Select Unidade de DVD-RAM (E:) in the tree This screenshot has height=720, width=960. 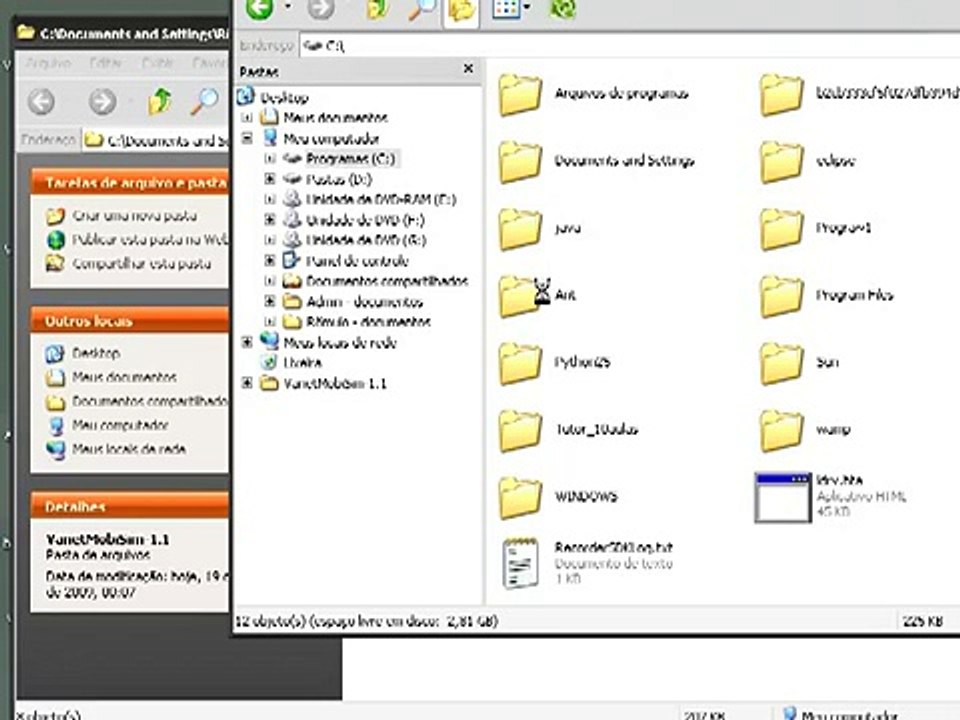point(381,199)
